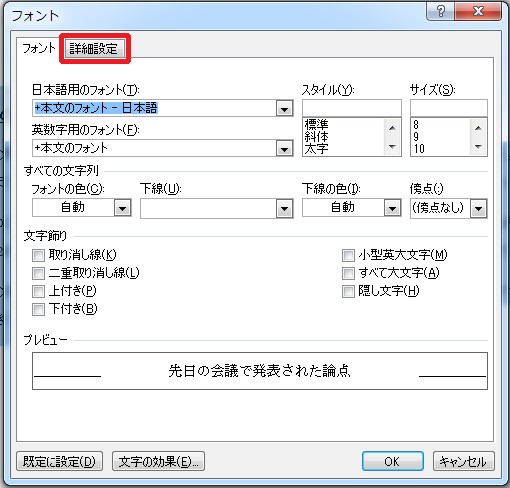Close the フォント dialog window

click(x=478, y=11)
